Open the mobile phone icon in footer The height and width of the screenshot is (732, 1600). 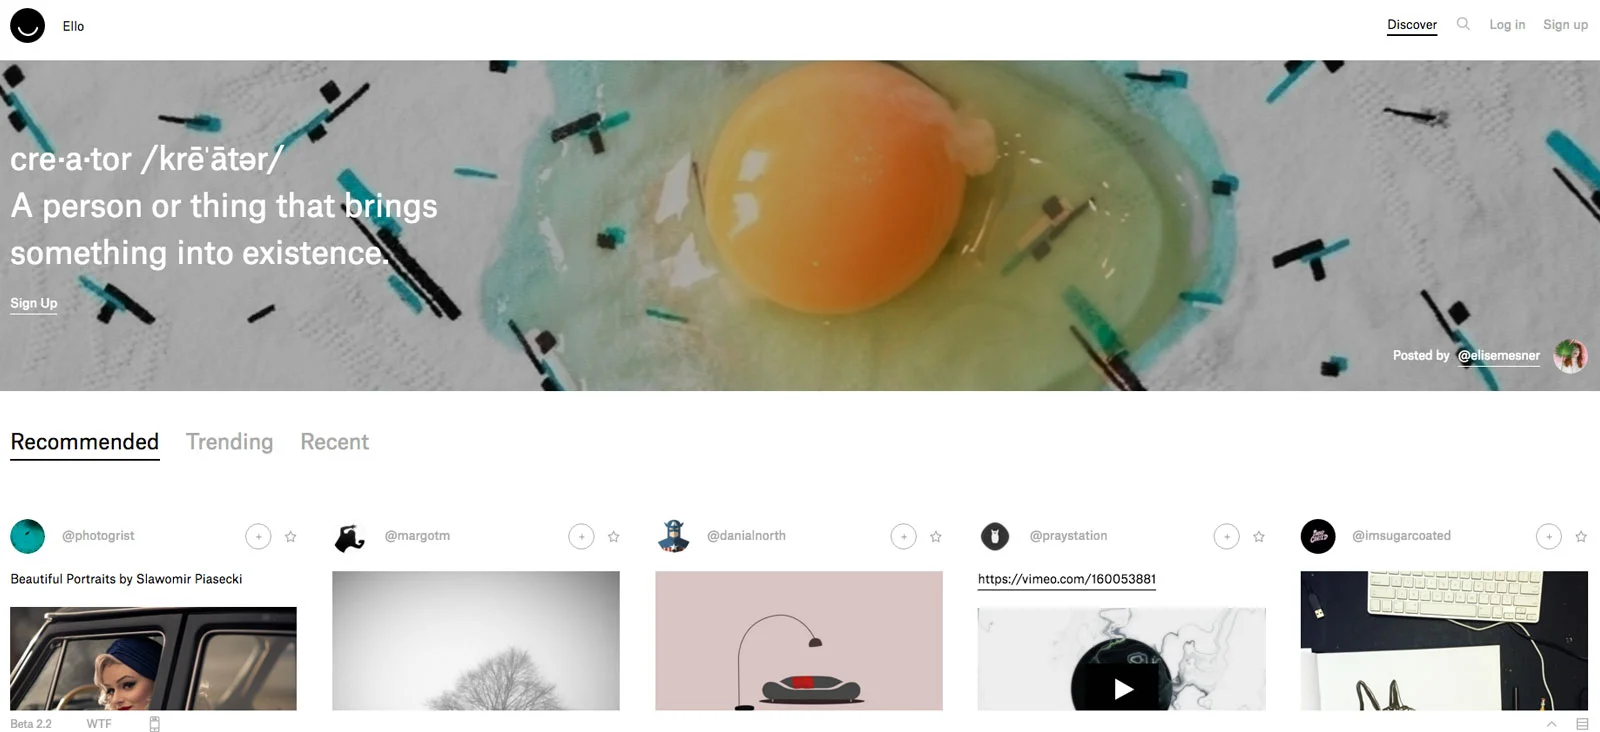coord(154,724)
